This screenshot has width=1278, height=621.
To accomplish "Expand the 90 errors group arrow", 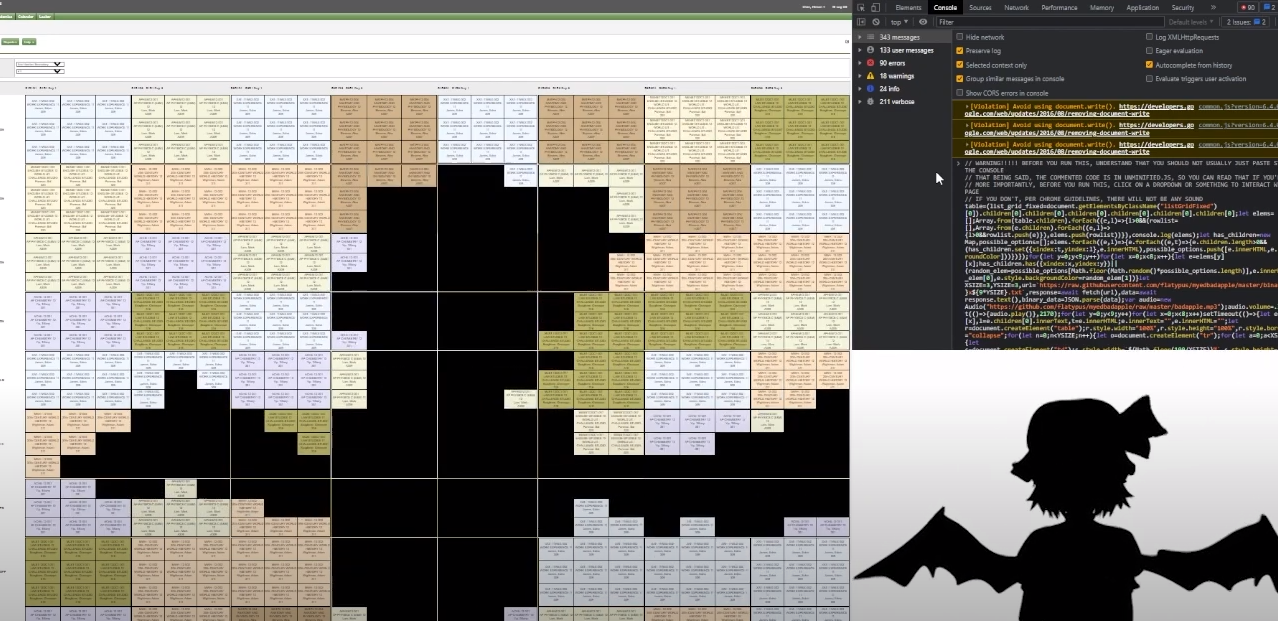I will 859,63.
